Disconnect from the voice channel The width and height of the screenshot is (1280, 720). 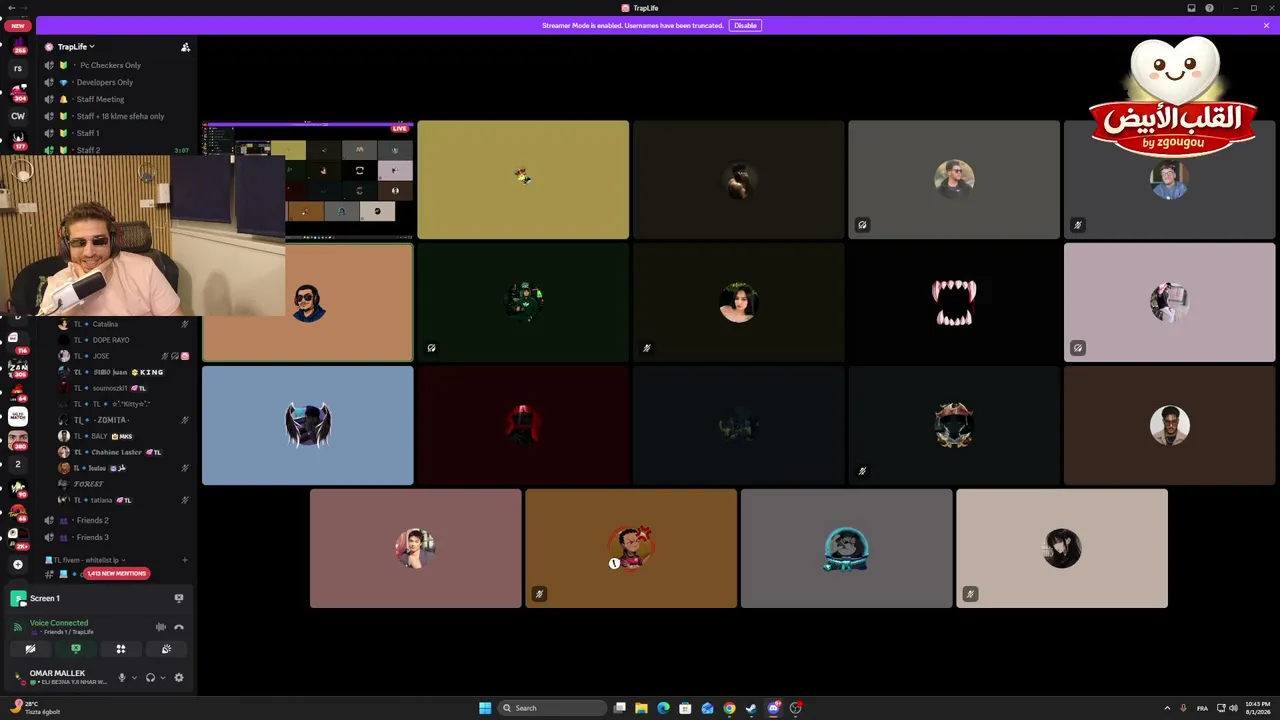click(x=179, y=627)
